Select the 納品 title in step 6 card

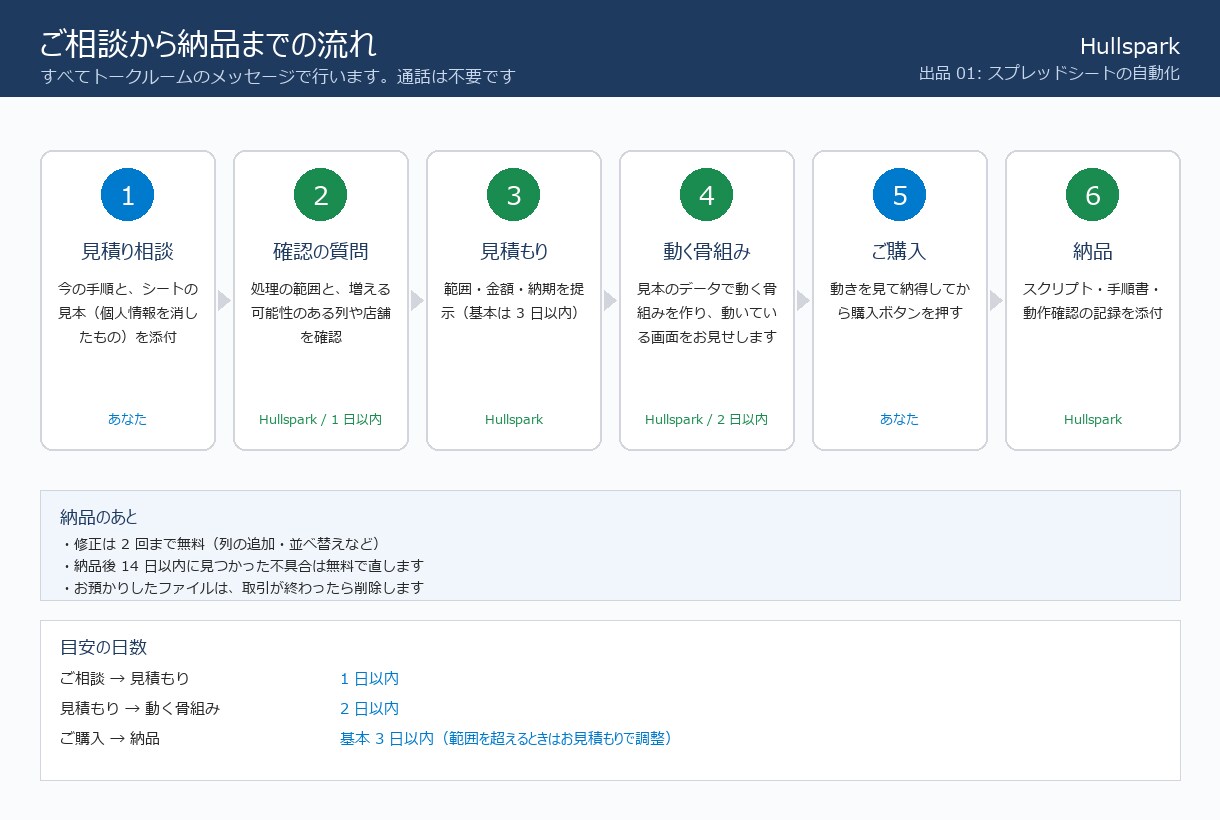[1093, 251]
